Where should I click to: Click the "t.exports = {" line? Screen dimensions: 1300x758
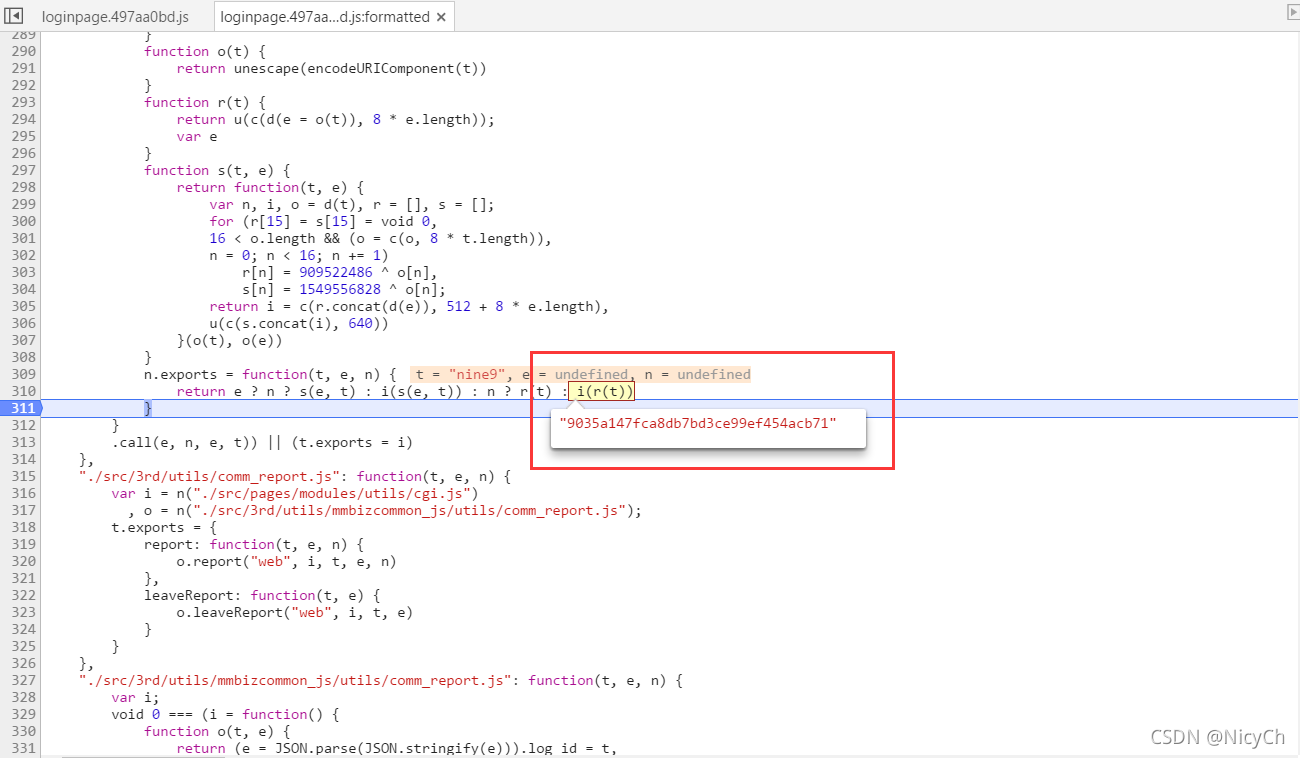point(160,527)
